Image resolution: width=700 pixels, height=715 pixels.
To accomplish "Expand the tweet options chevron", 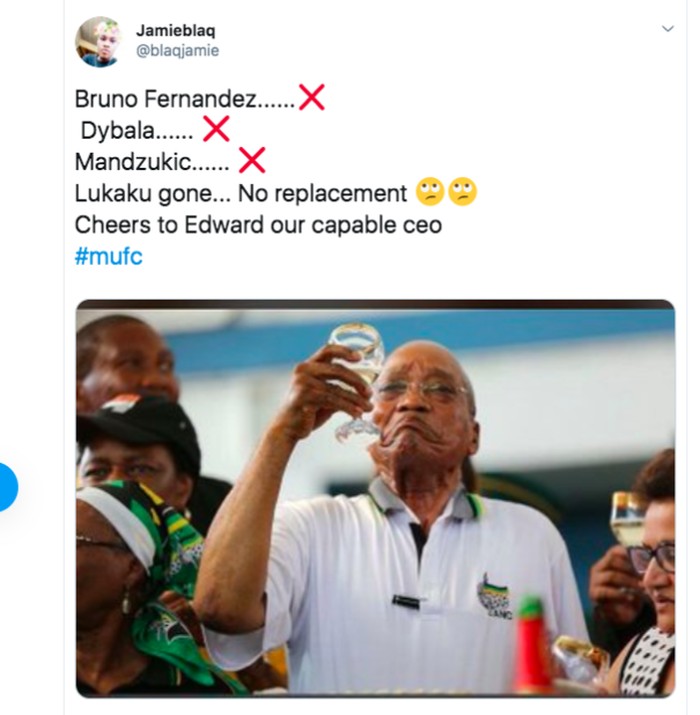I will coord(668,30).
